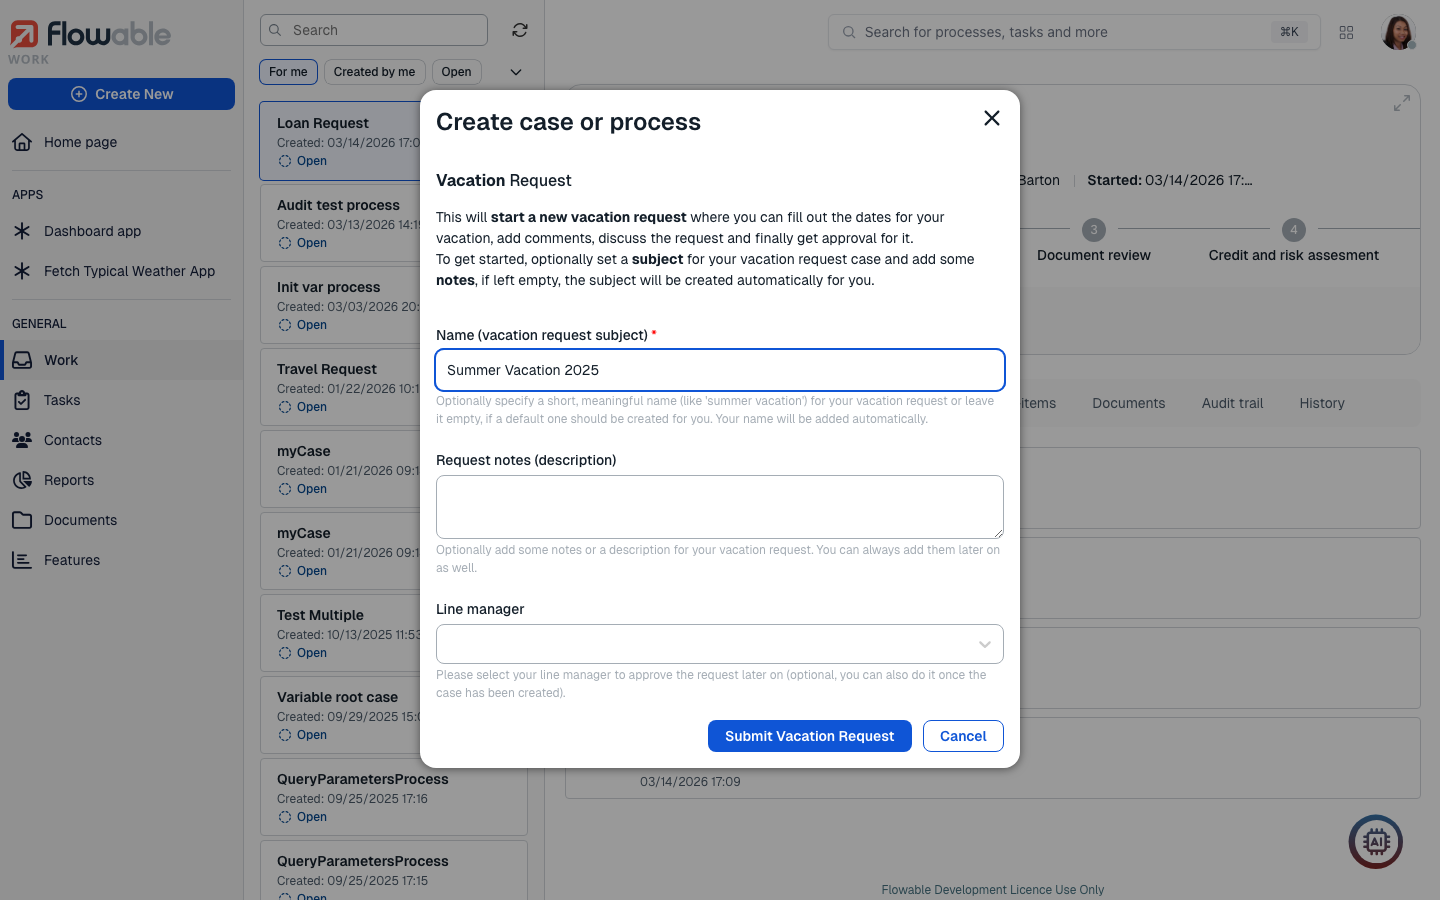Viewport: 1440px width, 900px height.
Task: Toggle the Open filter chip
Action: 456,72
